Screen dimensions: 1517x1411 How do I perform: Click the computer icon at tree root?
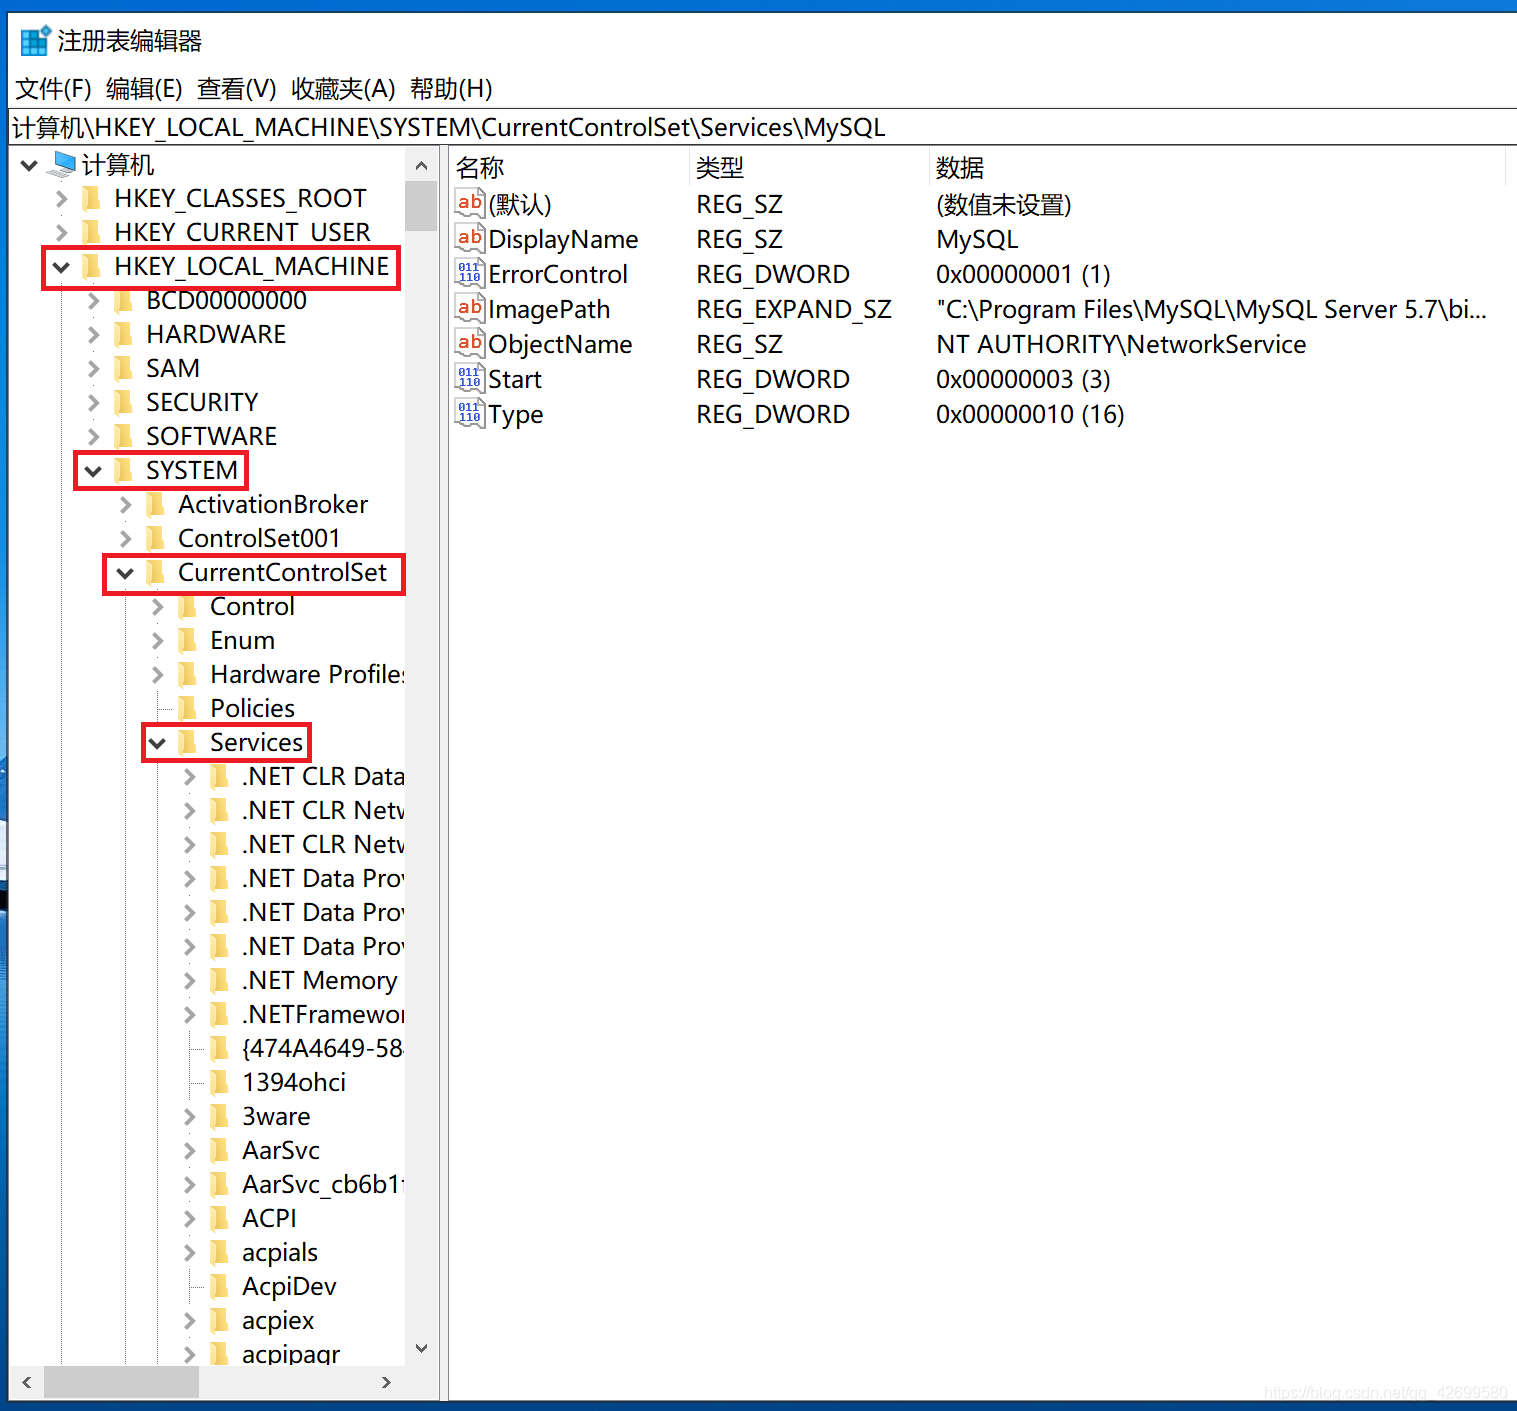click(63, 164)
